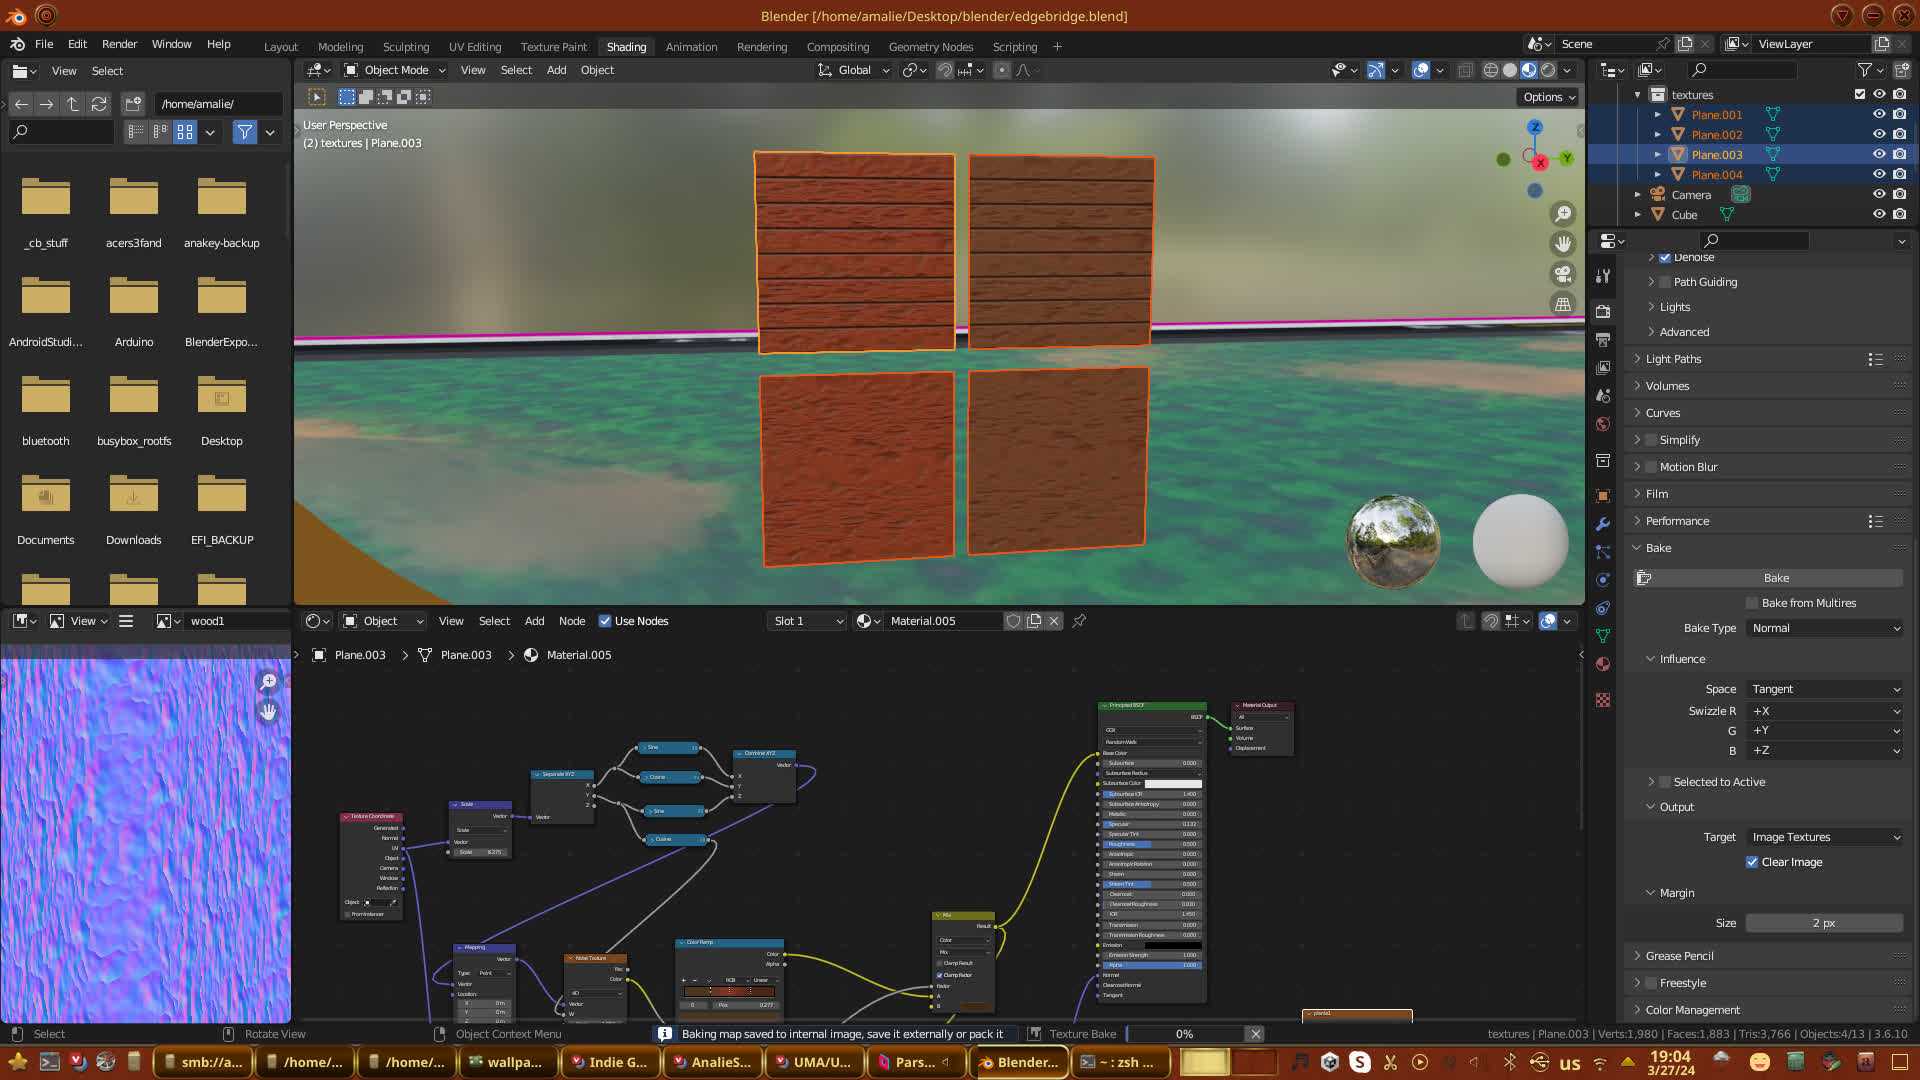Pin the node editor material
Screen dimensions: 1920x1080
1079,621
